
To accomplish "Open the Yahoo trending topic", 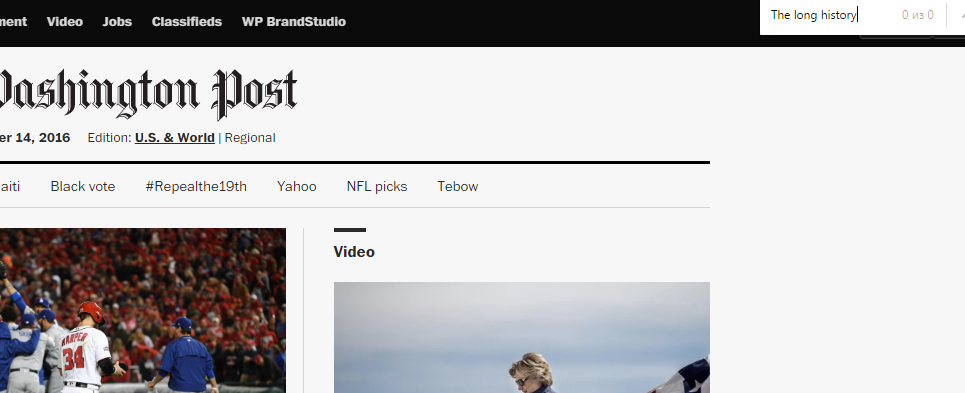I will (297, 186).
